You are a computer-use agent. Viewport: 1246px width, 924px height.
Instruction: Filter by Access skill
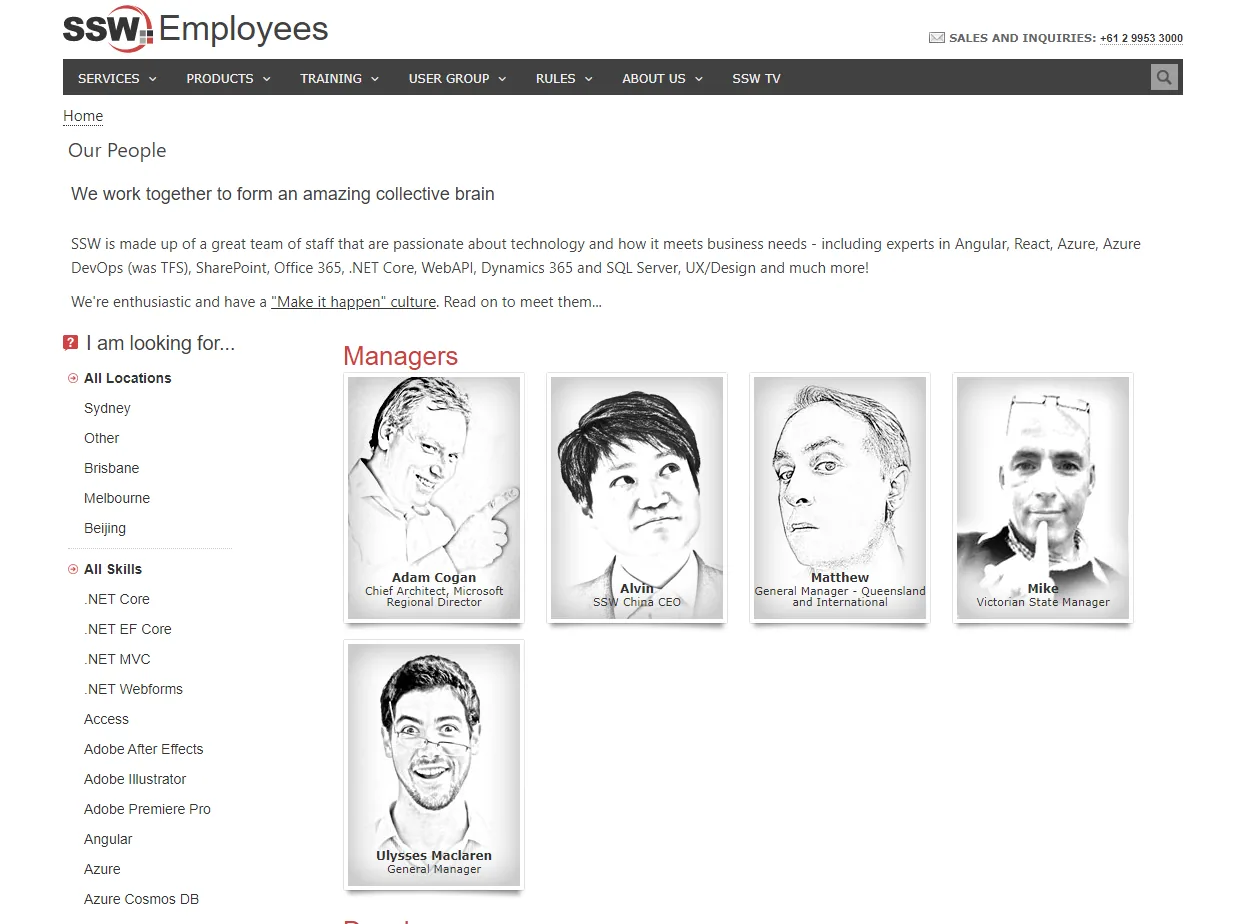coord(106,719)
